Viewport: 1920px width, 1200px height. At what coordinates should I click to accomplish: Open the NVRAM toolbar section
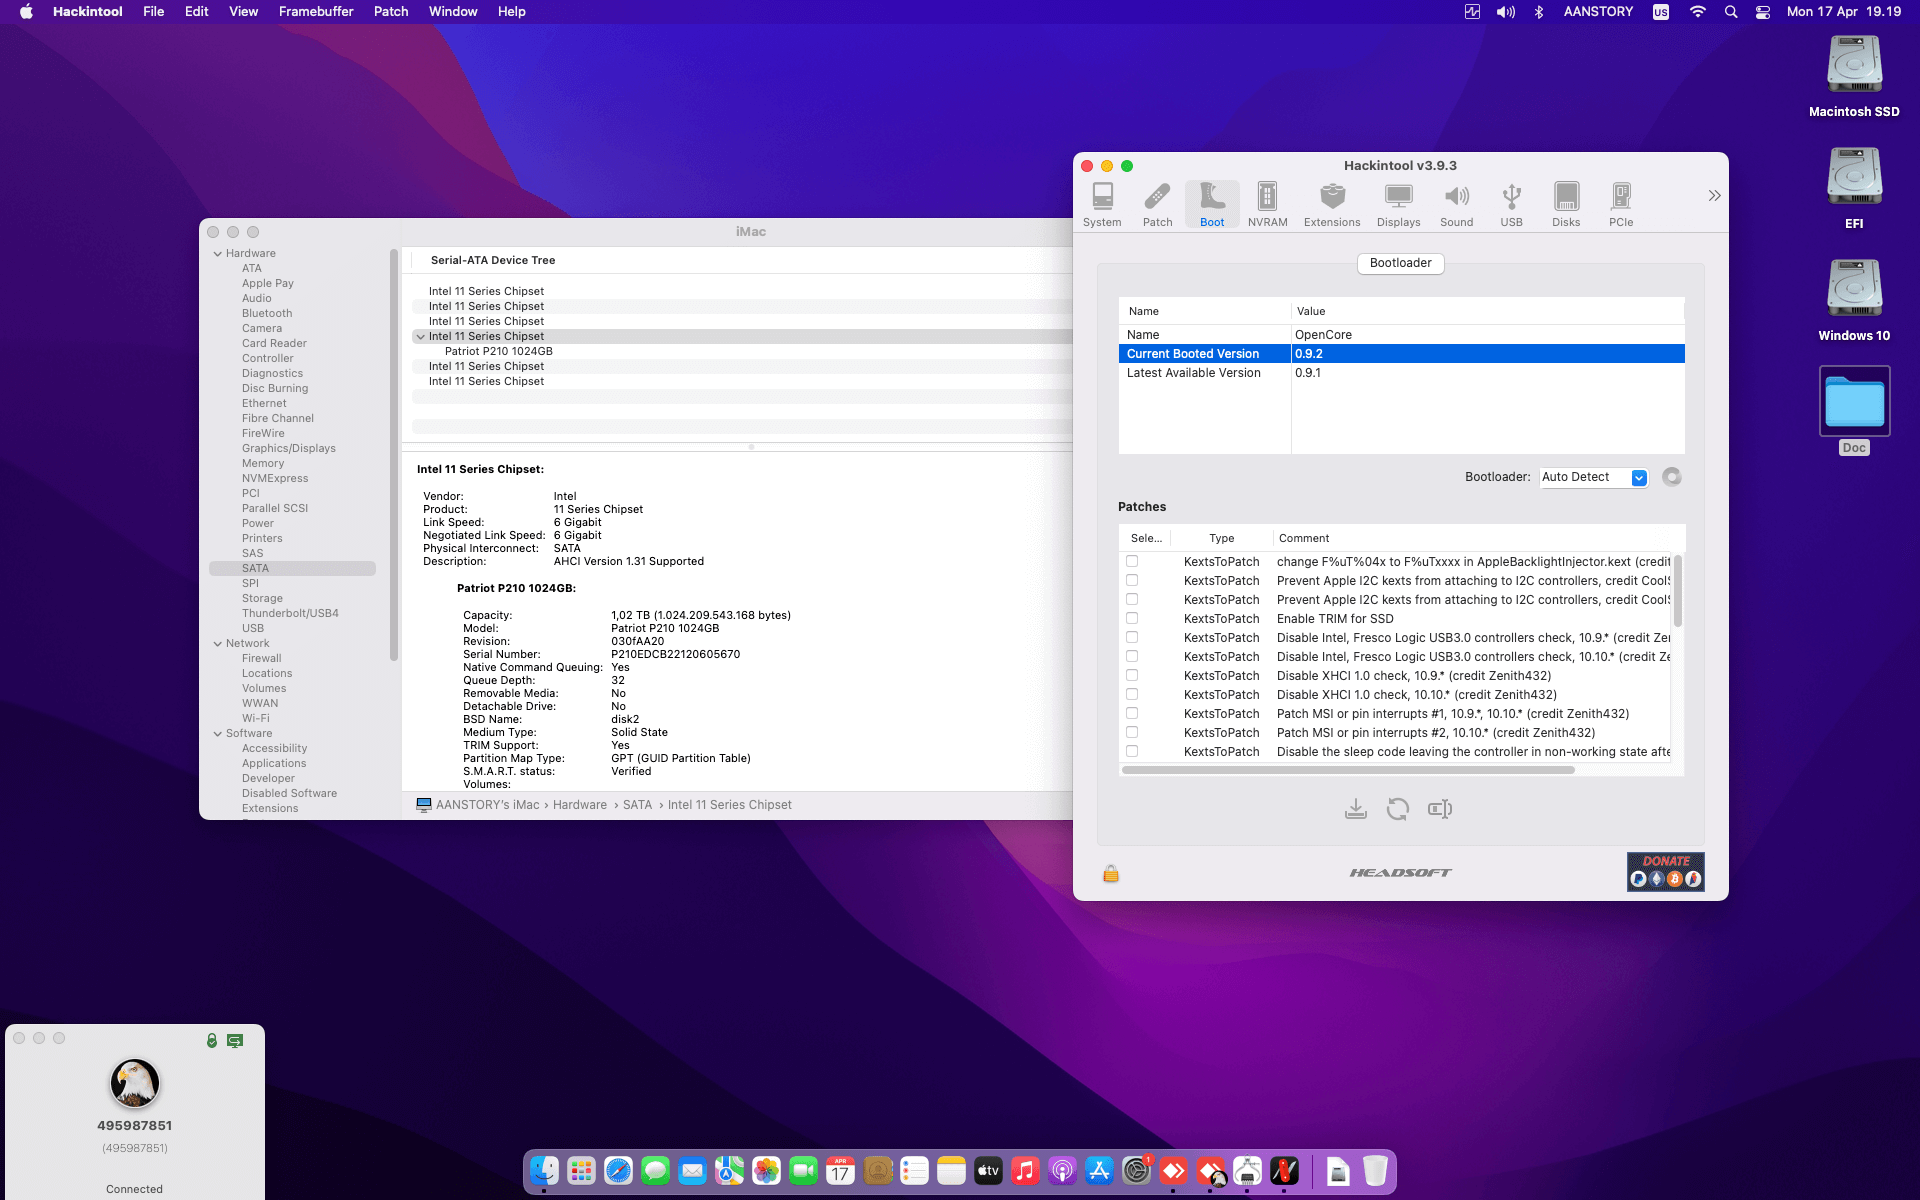1267,204
